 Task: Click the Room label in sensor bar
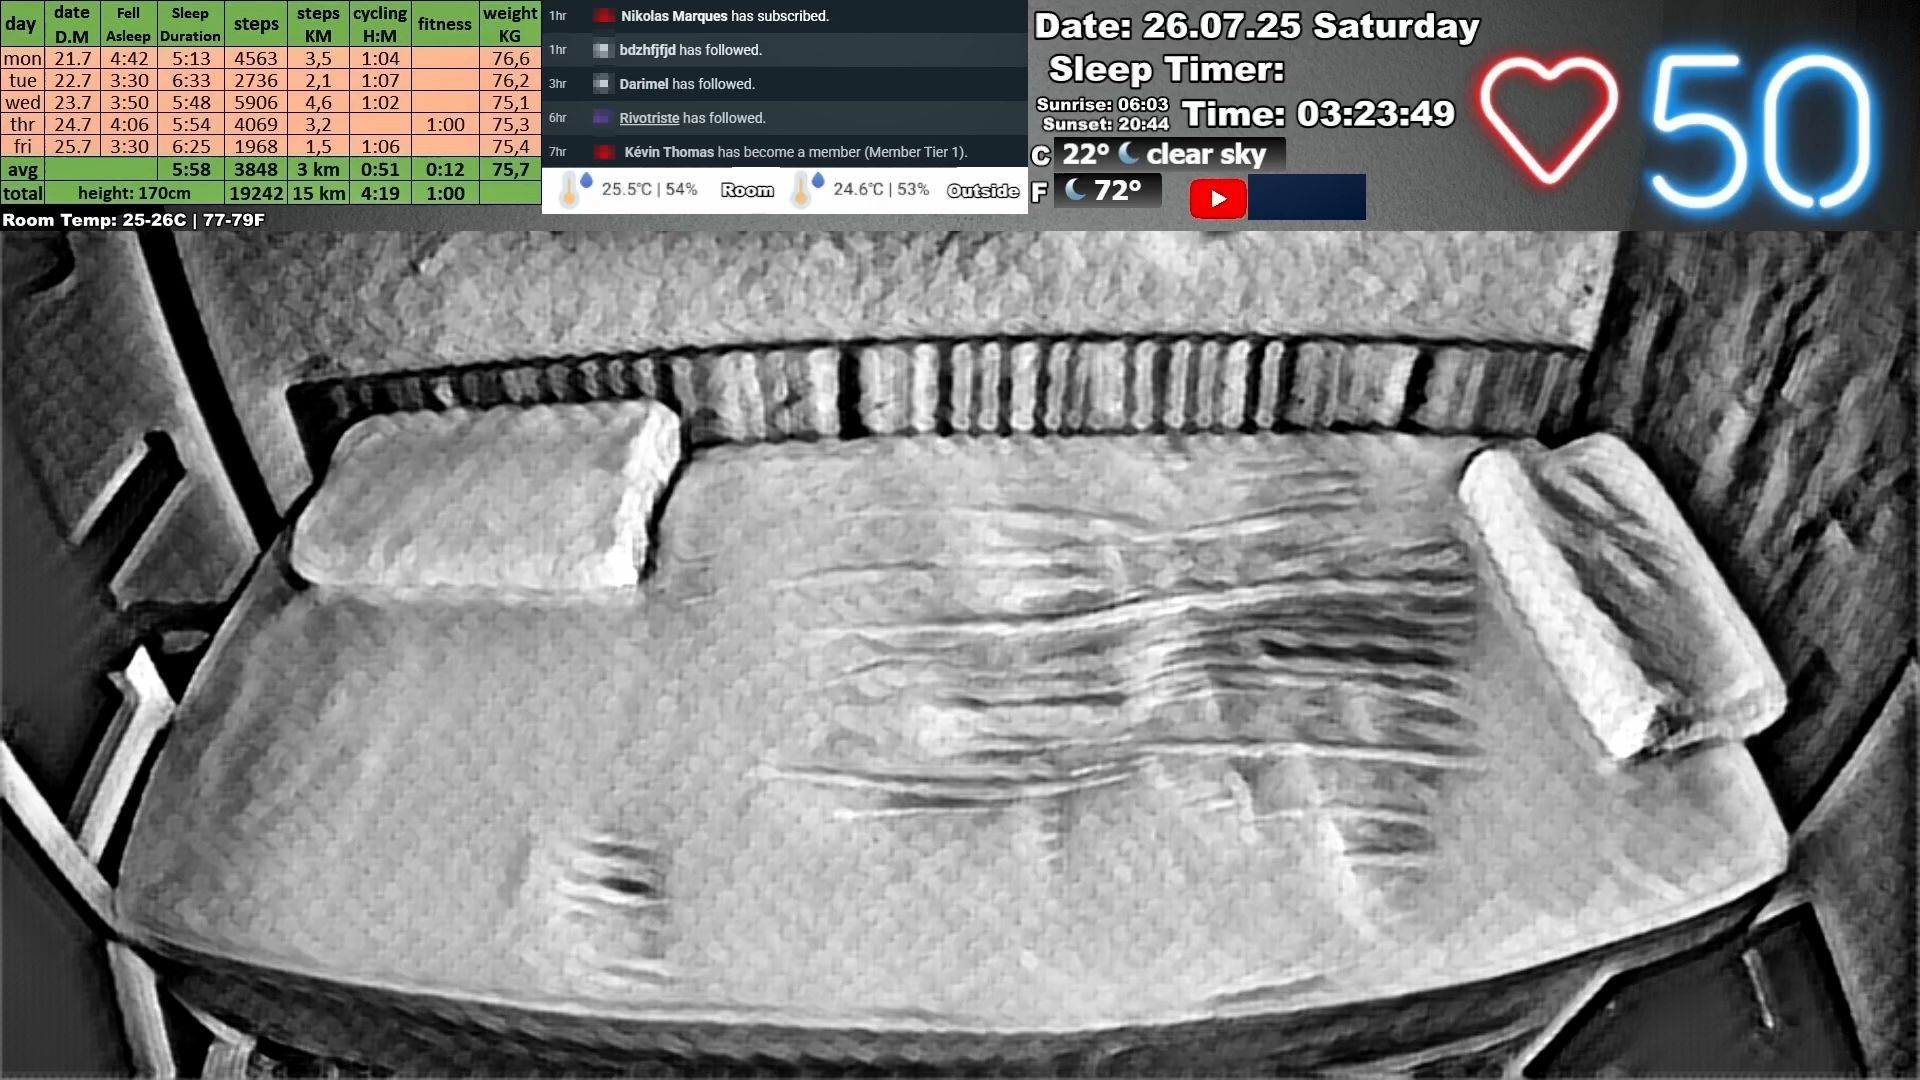[747, 190]
